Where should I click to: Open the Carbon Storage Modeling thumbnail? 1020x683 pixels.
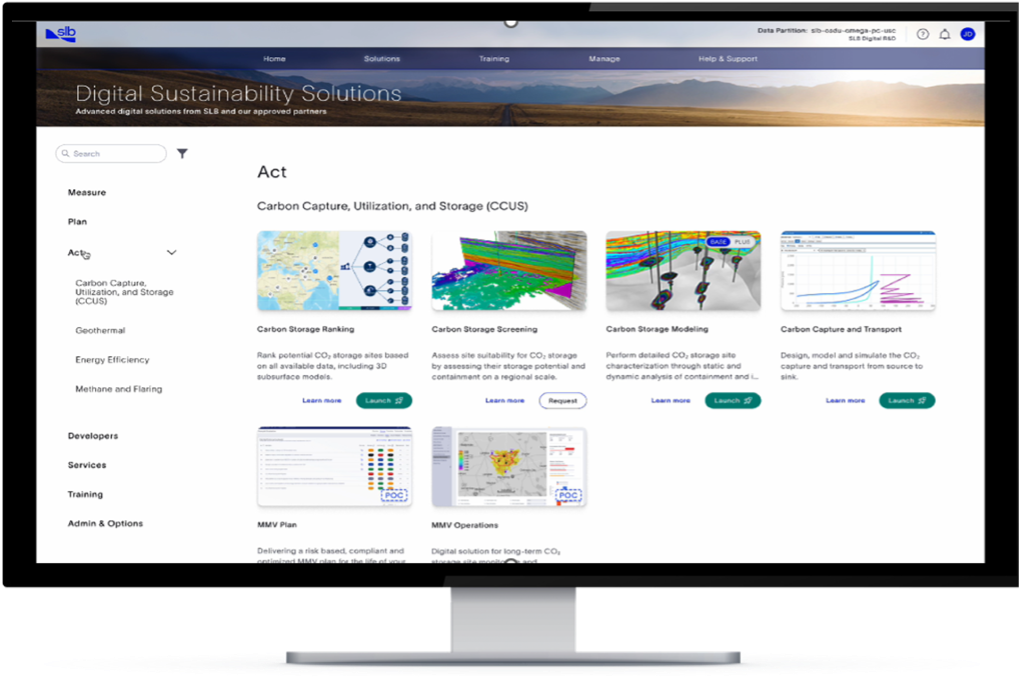683,271
